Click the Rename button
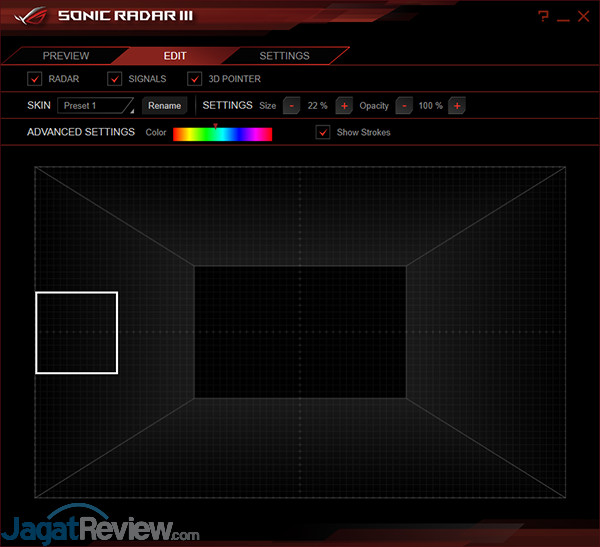 [165, 106]
